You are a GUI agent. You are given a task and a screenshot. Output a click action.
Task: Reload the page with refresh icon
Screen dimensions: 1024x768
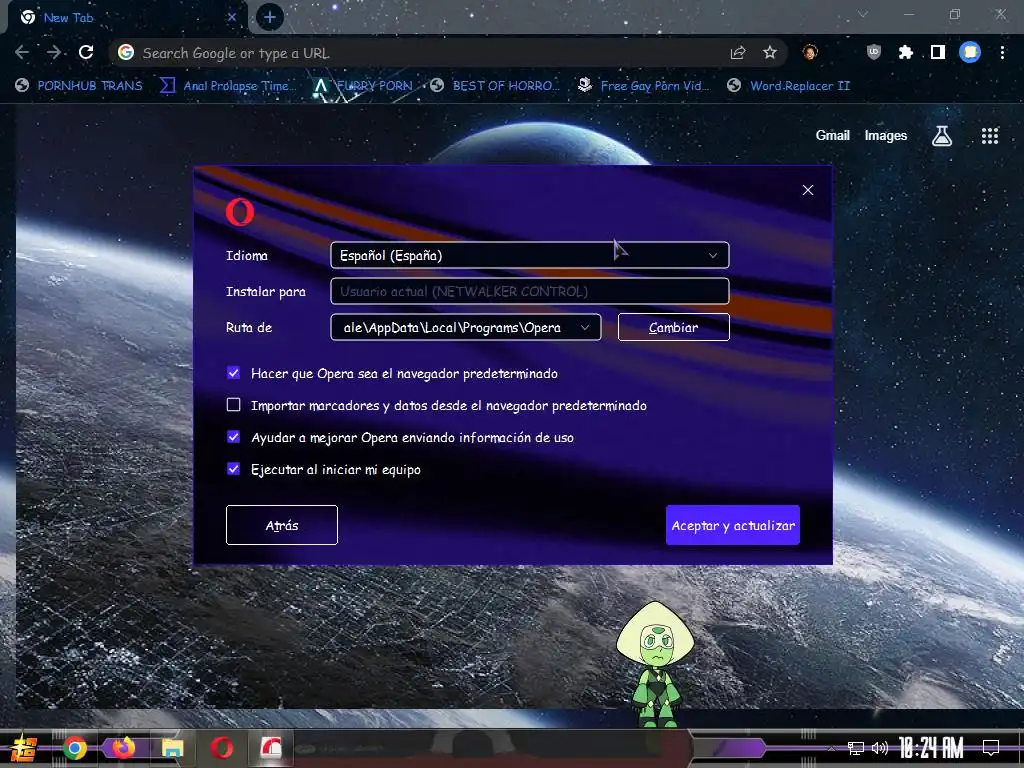[x=86, y=53]
